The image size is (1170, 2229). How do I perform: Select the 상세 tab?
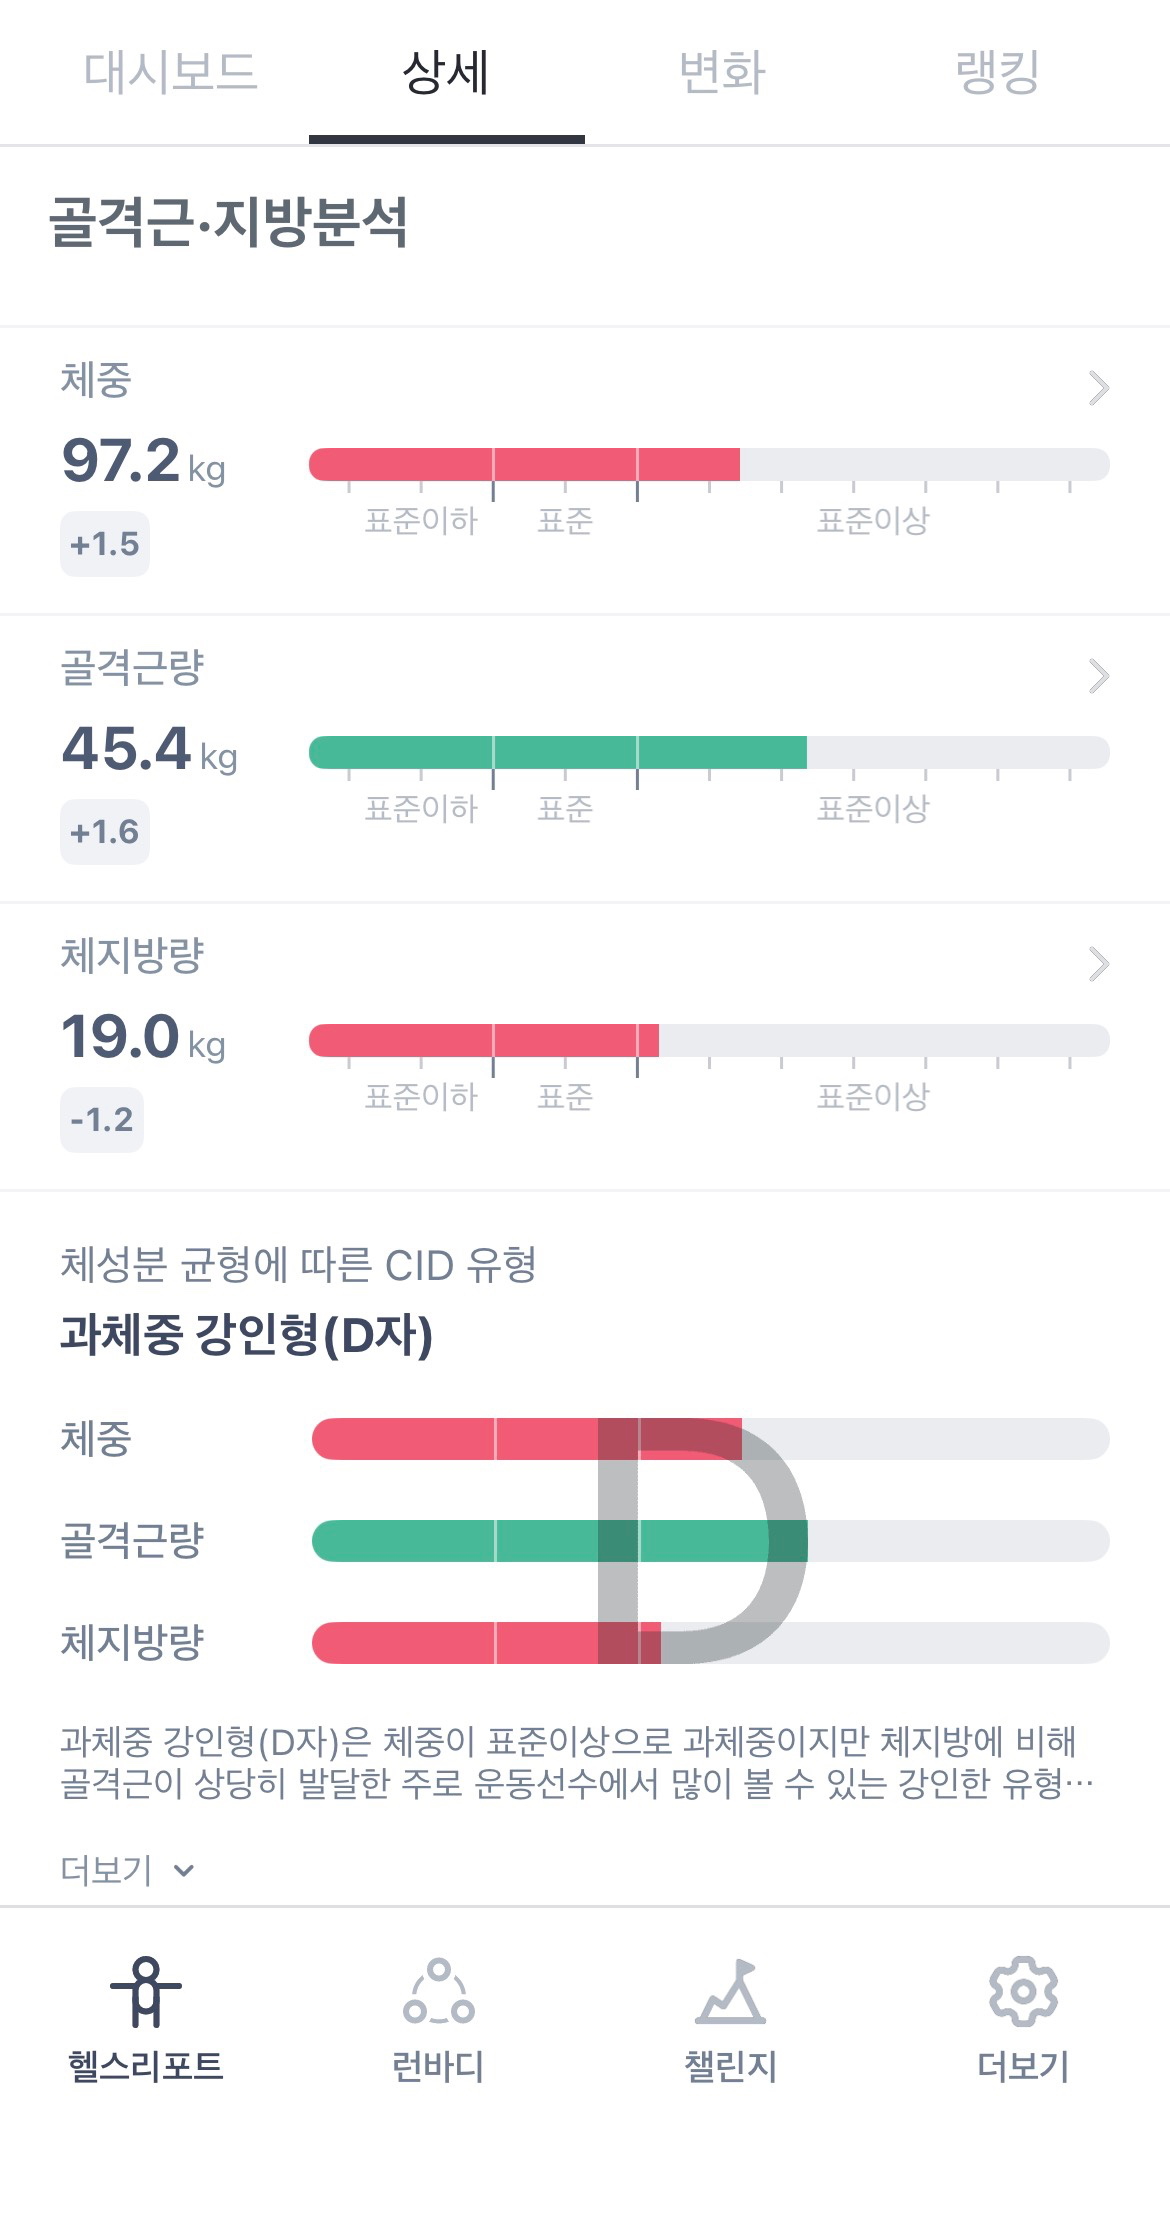coord(446,72)
